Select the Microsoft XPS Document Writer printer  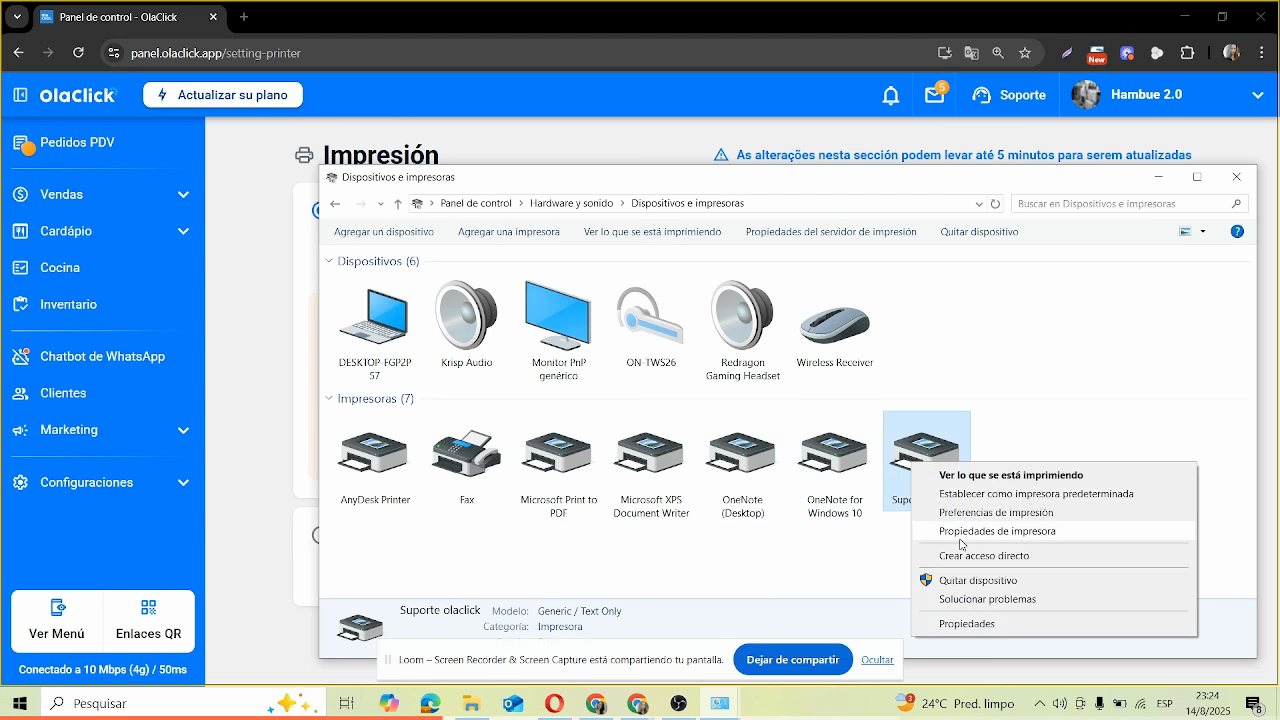[651, 474]
